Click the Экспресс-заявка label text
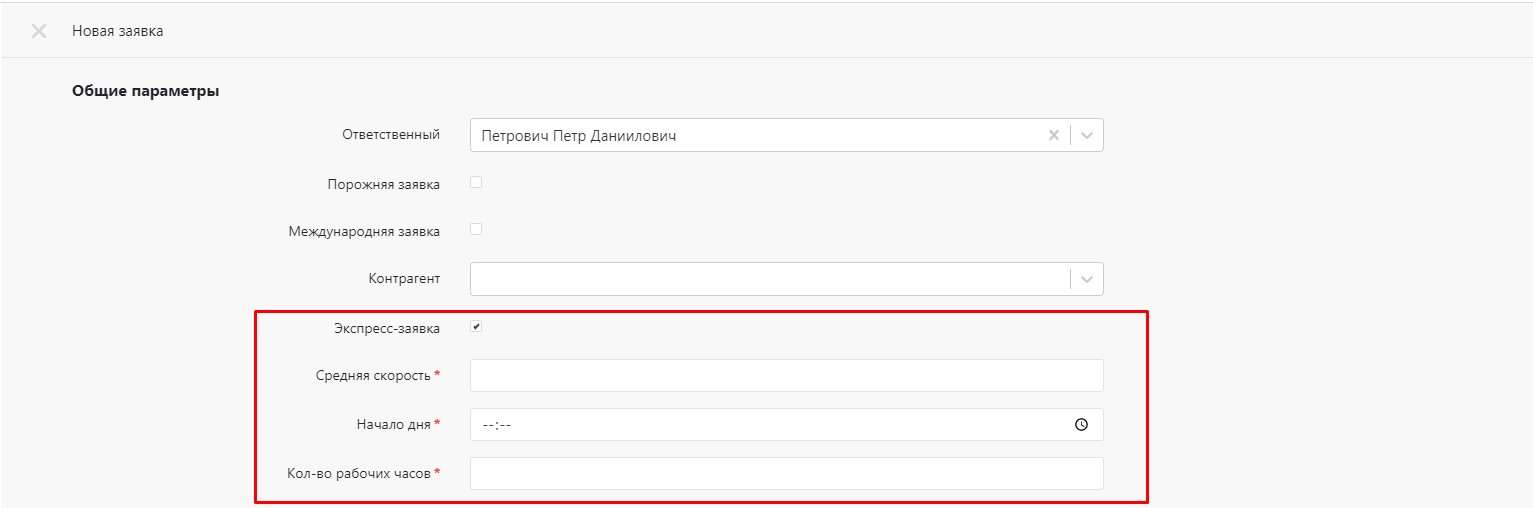1533x508 pixels. coord(387,328)
